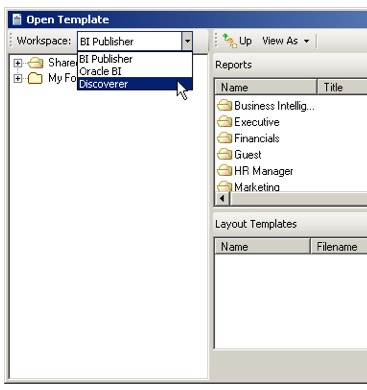Expand the My Folders tree node
The width and height of the screenshot is (367, 390).
[18, 78]
